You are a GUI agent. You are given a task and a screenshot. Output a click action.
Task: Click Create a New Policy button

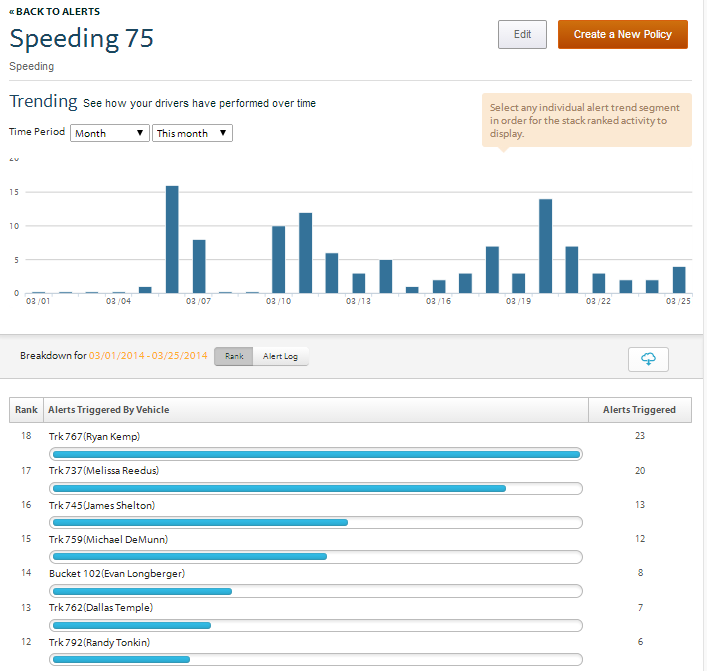click(622, 34)
